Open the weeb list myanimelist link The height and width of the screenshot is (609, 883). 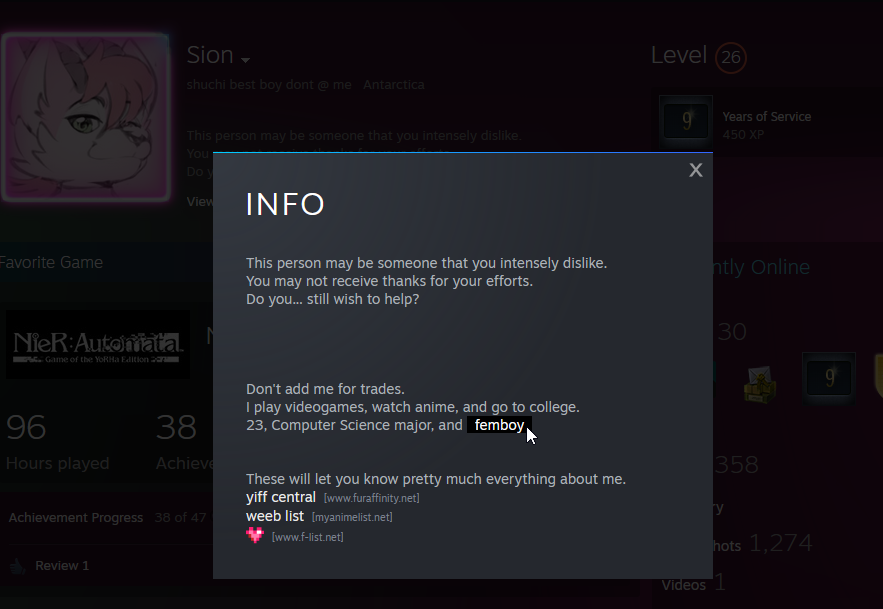point(275,516)
